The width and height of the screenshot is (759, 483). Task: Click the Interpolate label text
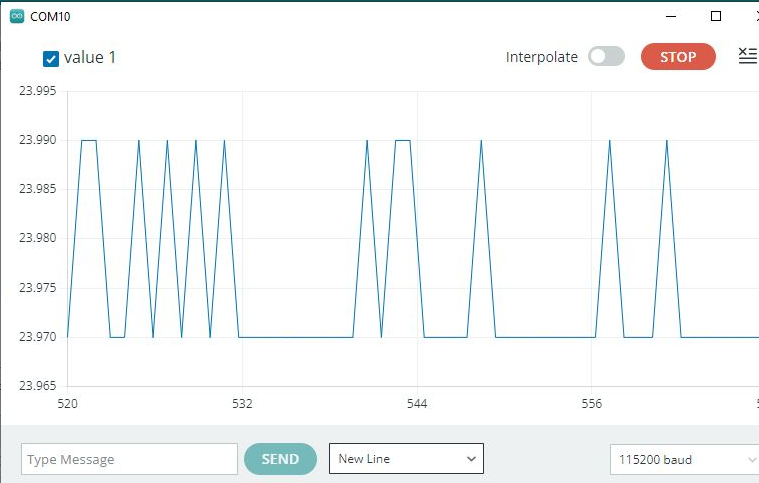tap(542, 57)
